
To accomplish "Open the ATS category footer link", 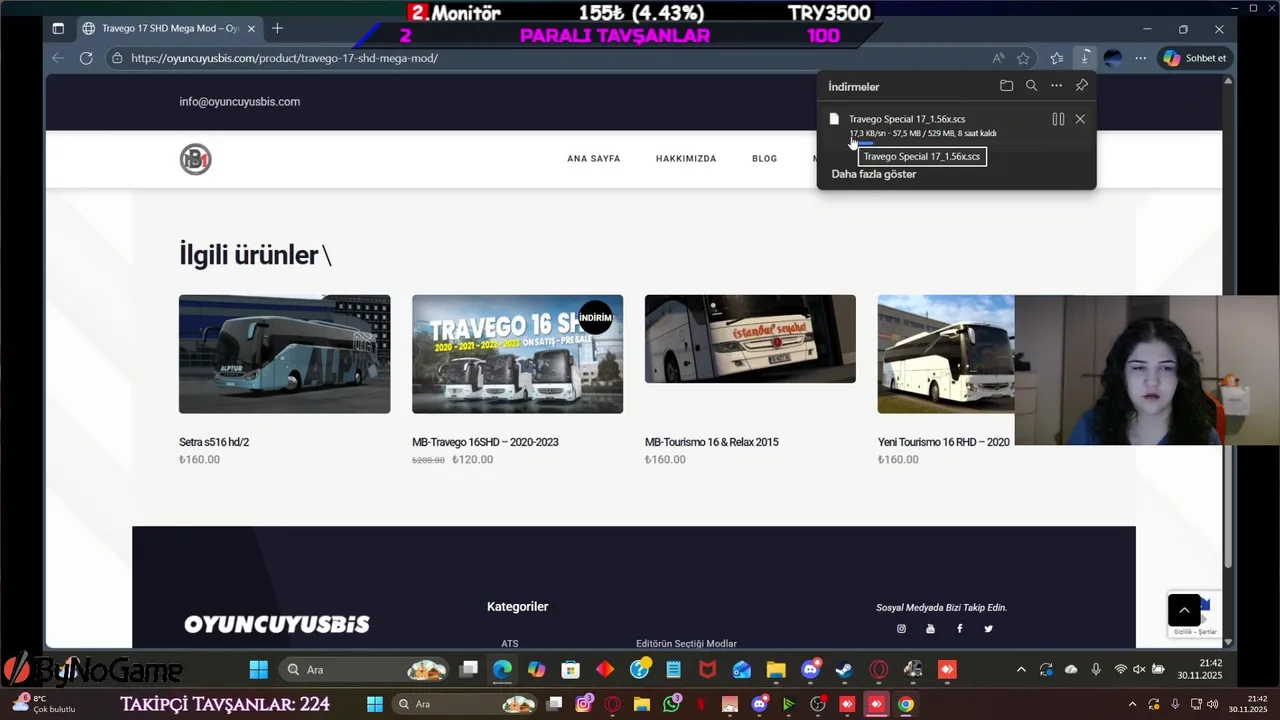I will pos(510,643).
